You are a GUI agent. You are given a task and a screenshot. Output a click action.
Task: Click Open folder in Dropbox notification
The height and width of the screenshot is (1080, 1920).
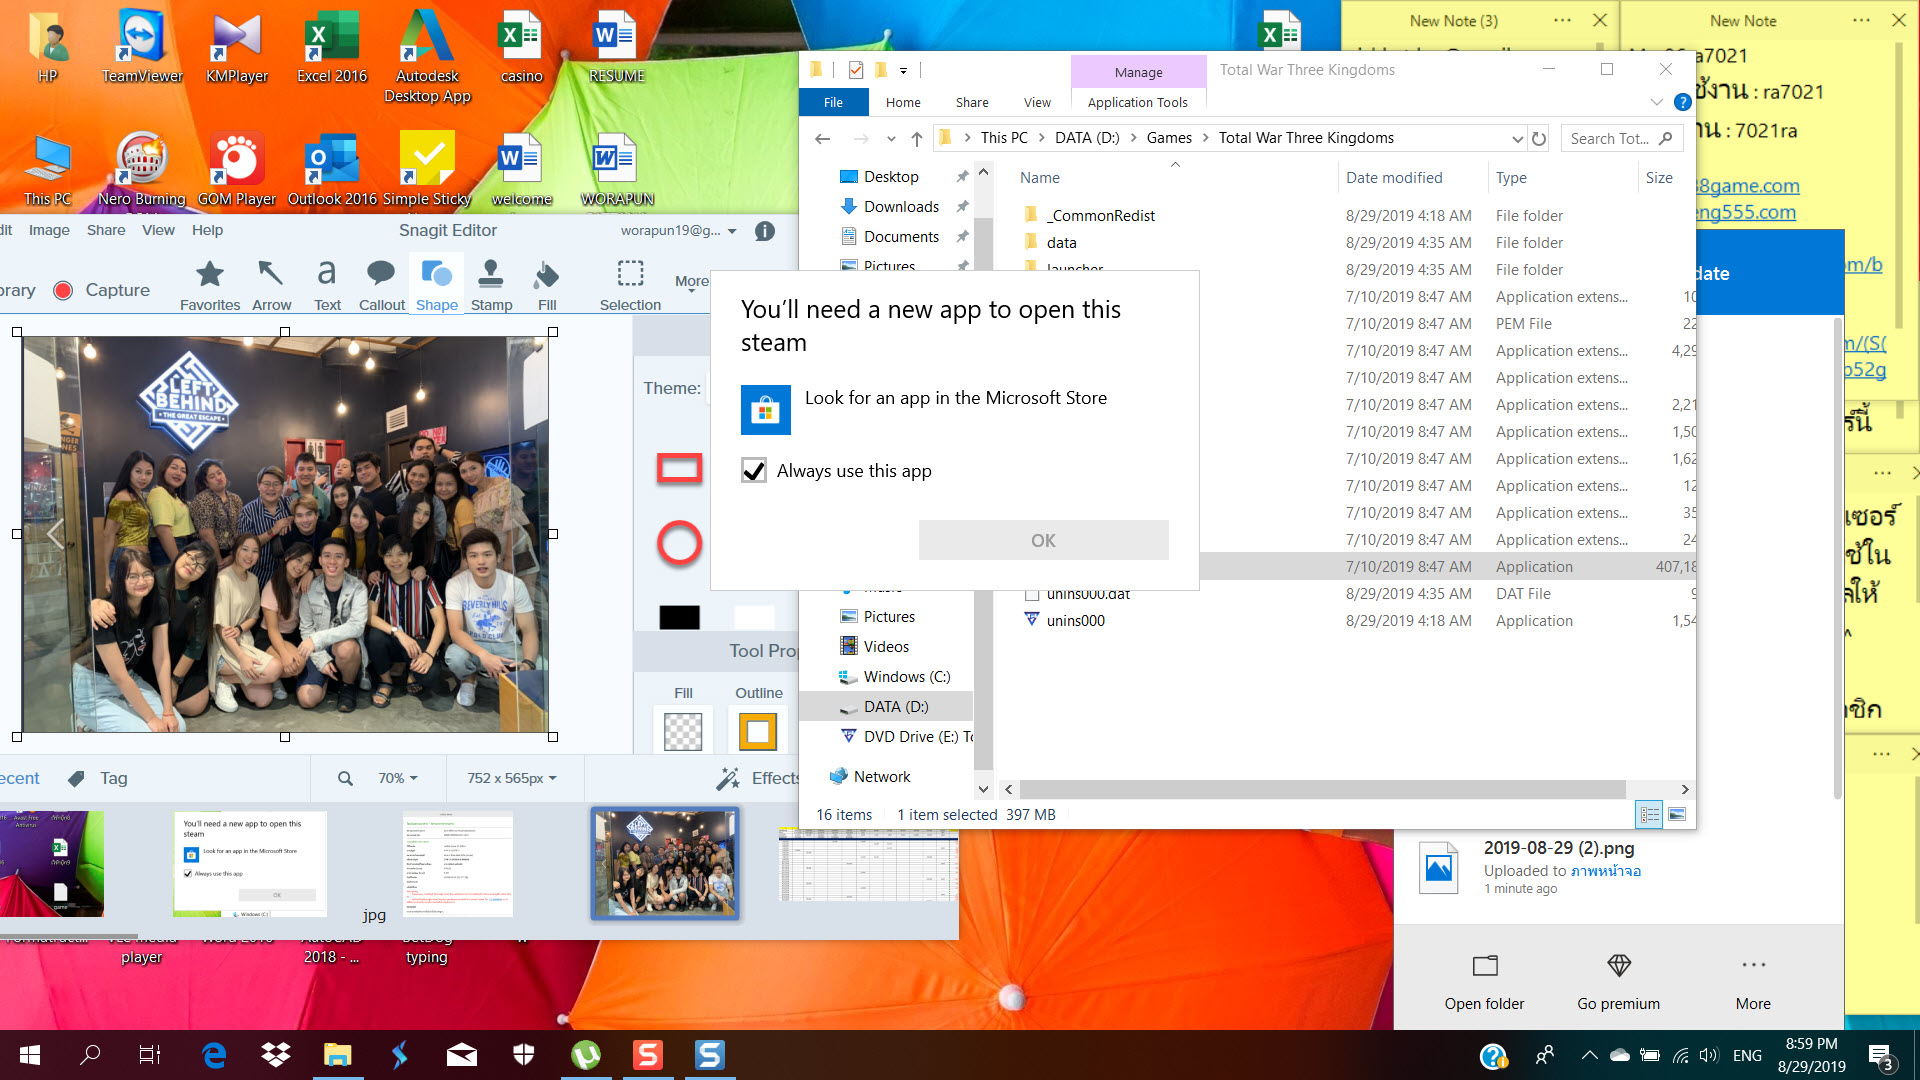[1484, 981]
